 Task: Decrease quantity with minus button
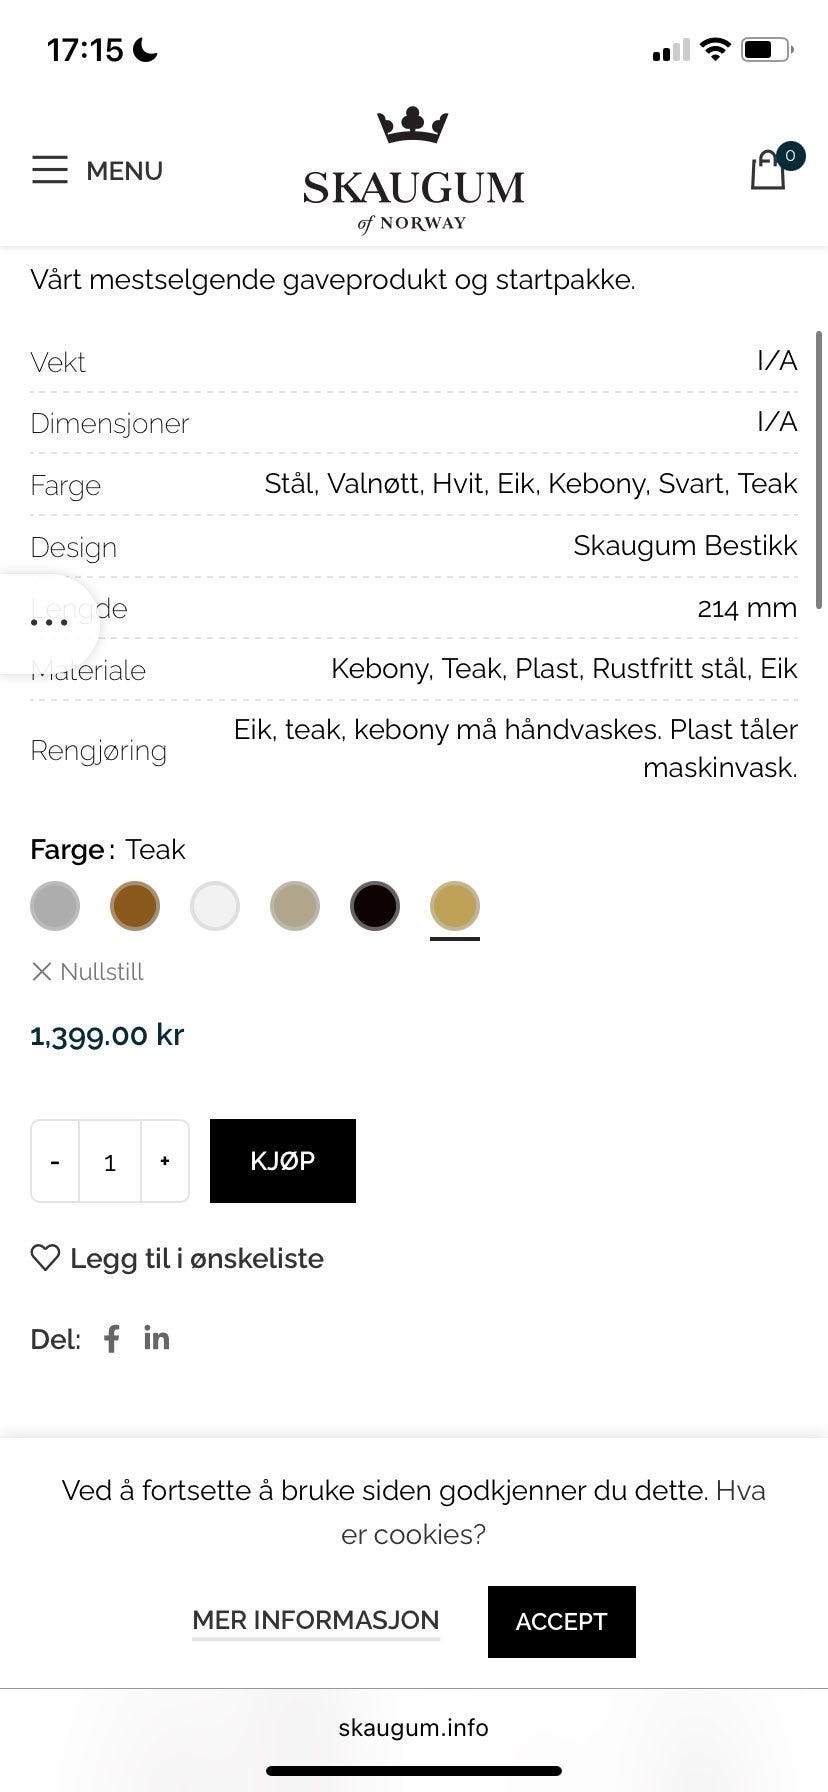tap(55, 1161)
